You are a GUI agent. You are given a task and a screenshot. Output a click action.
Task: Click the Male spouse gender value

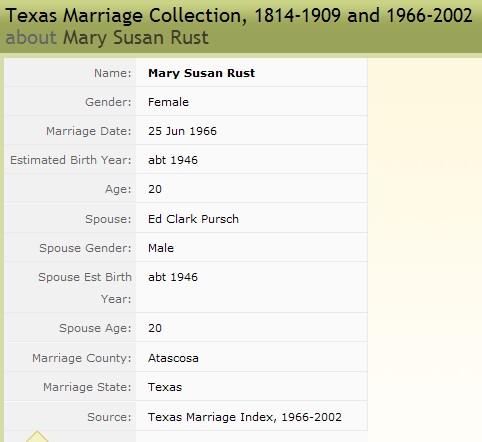coord(161,248)
